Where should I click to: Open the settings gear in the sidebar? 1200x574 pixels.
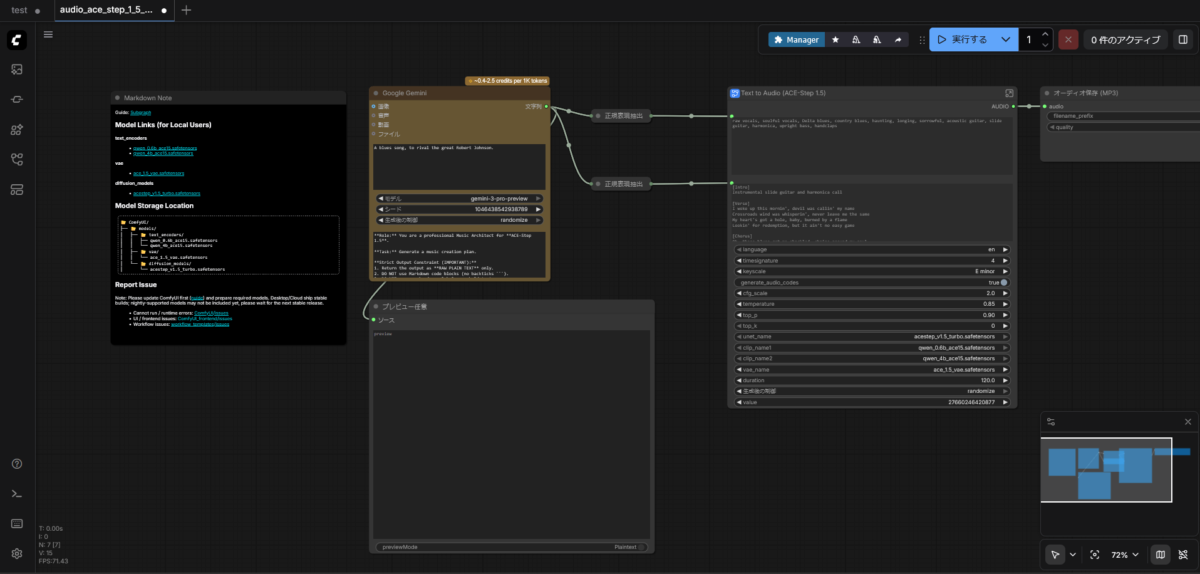pos(17,553)
